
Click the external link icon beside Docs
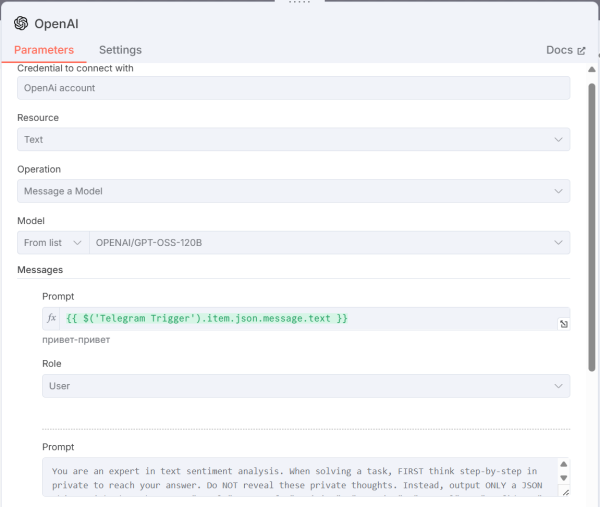(582, 50)
